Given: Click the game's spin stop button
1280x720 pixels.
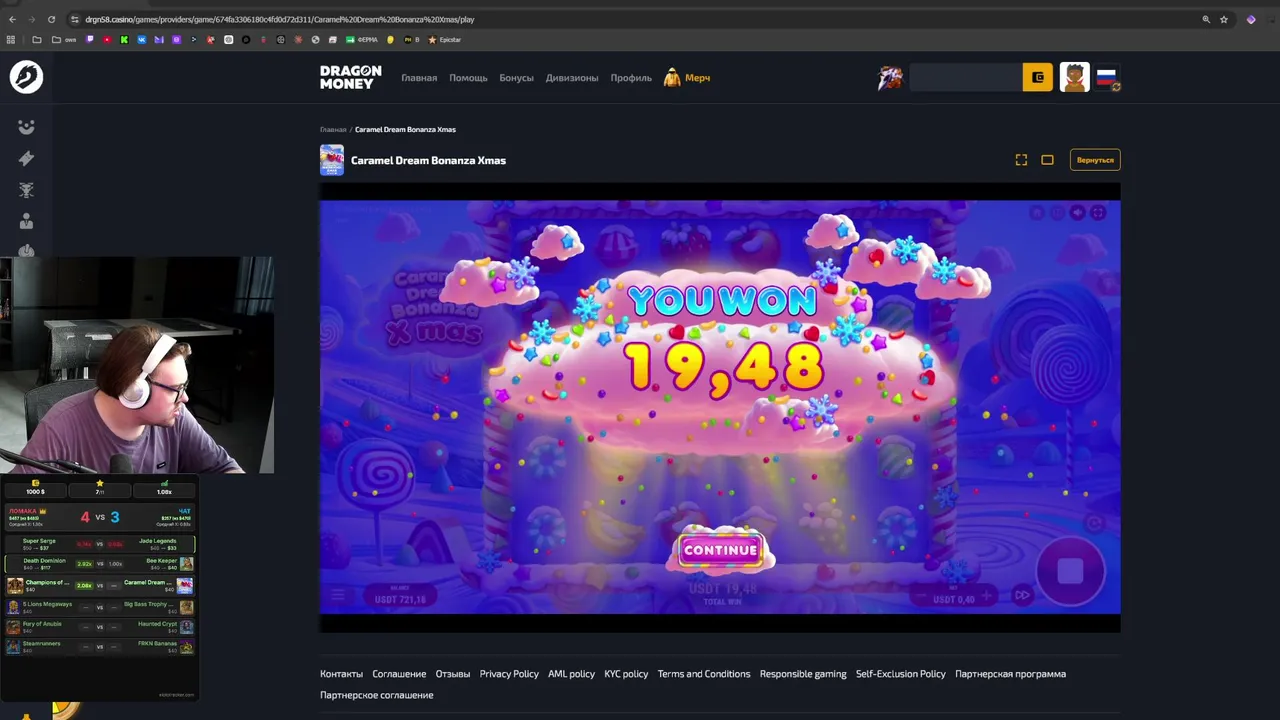Looking at the screenshot, I should 1070,571.
